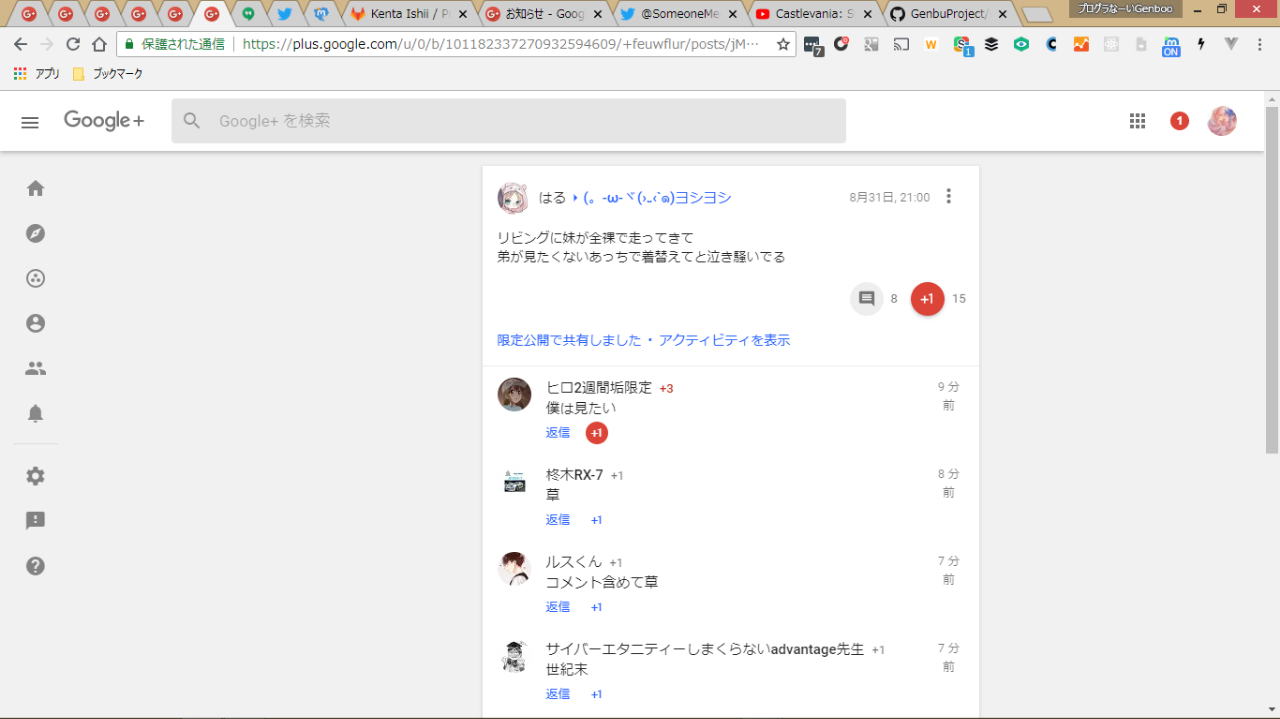Expand the hamburger main menu
Screen dimensions: 1280x719
(x=30, y=121)
